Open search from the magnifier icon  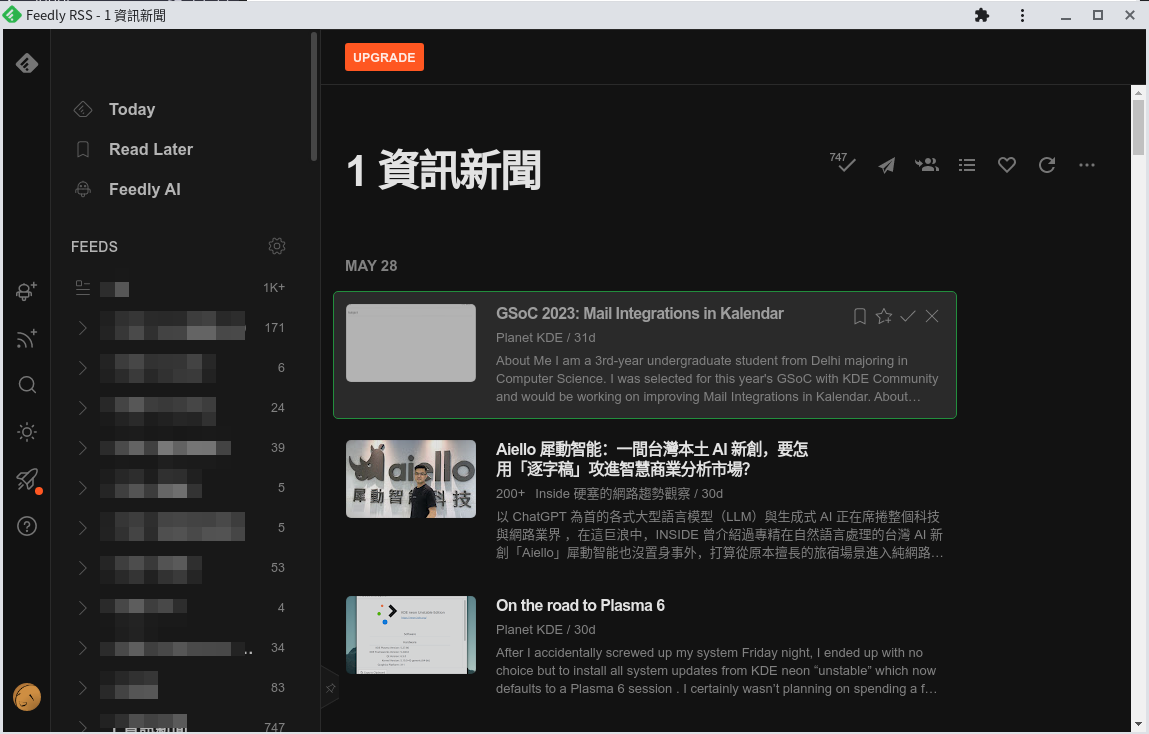click(27, 385)
